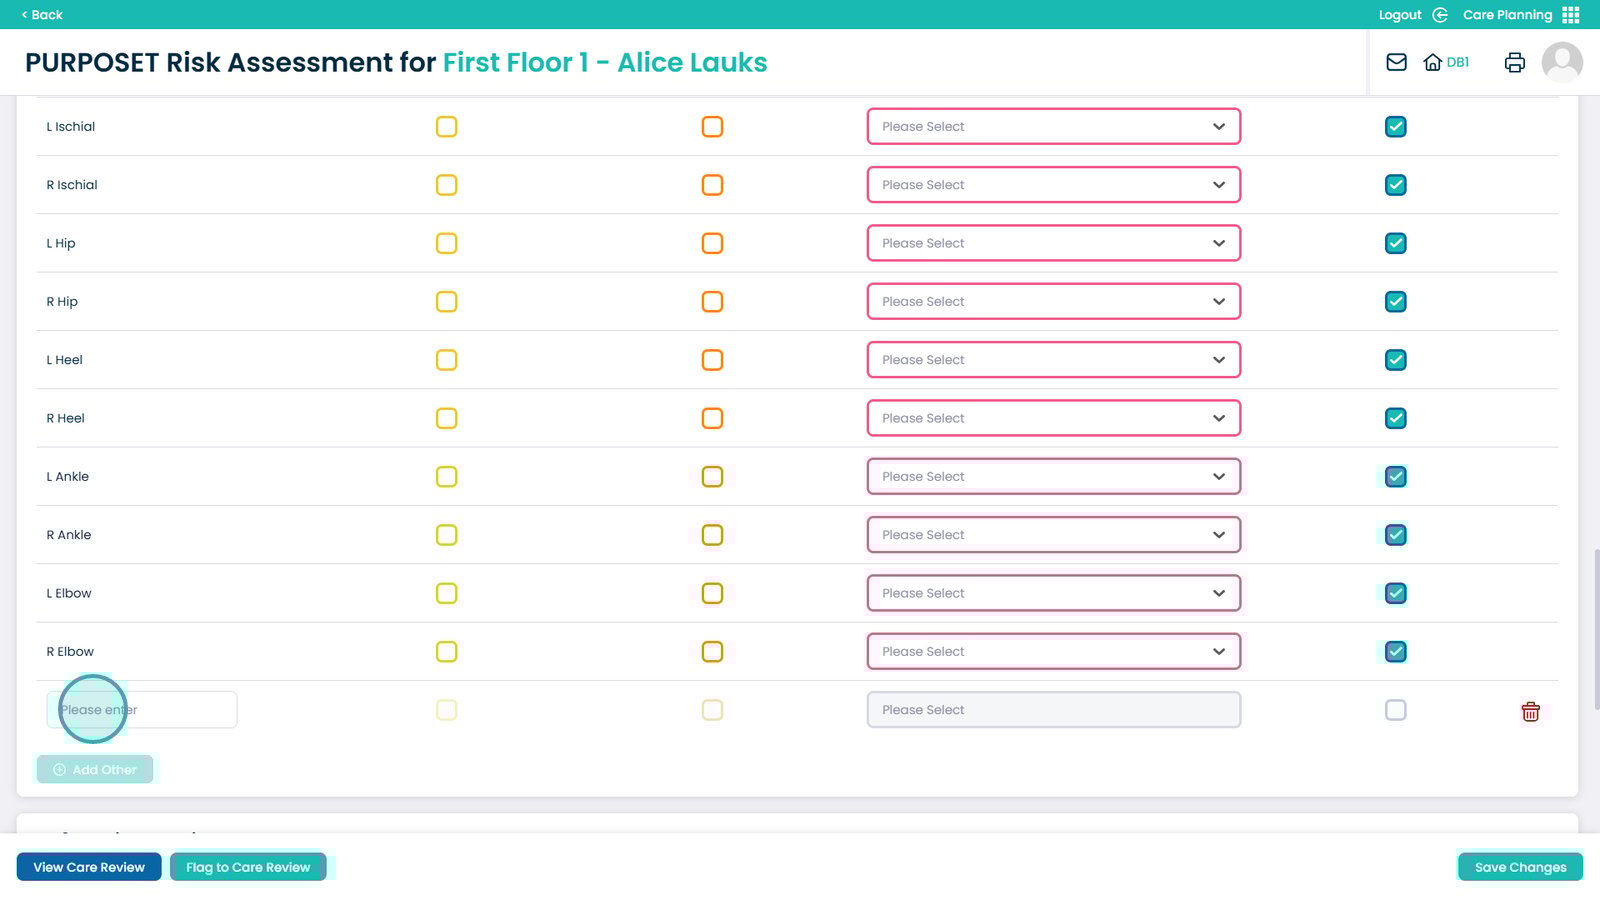1600x900 pixels.
Task: Go Back using the top-left link
Action: coord(42,15)
